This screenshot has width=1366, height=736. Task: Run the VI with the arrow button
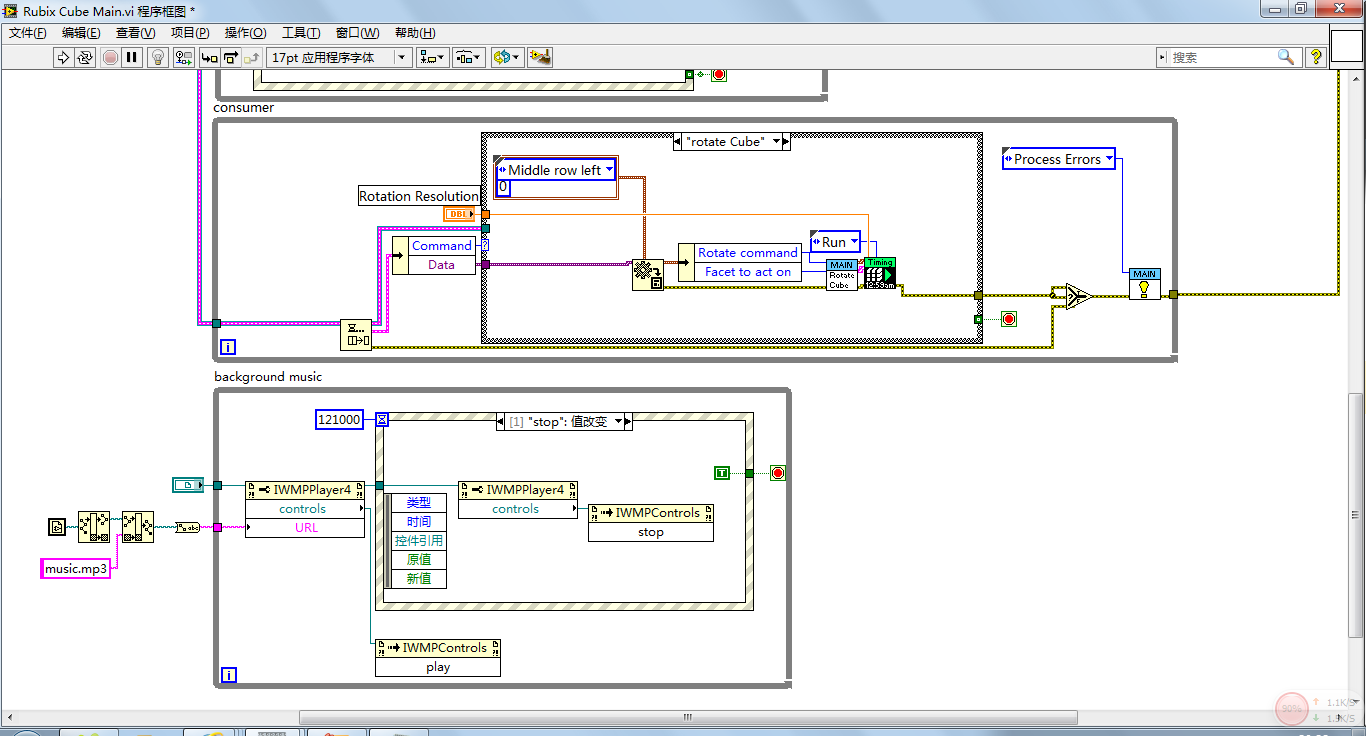click(63, 57)
